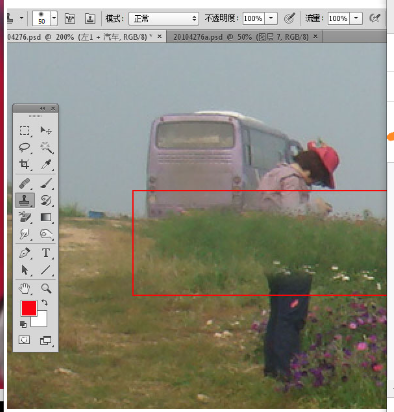Click the red foreground color swatch

pyautogui.click(x=29, y=308)
